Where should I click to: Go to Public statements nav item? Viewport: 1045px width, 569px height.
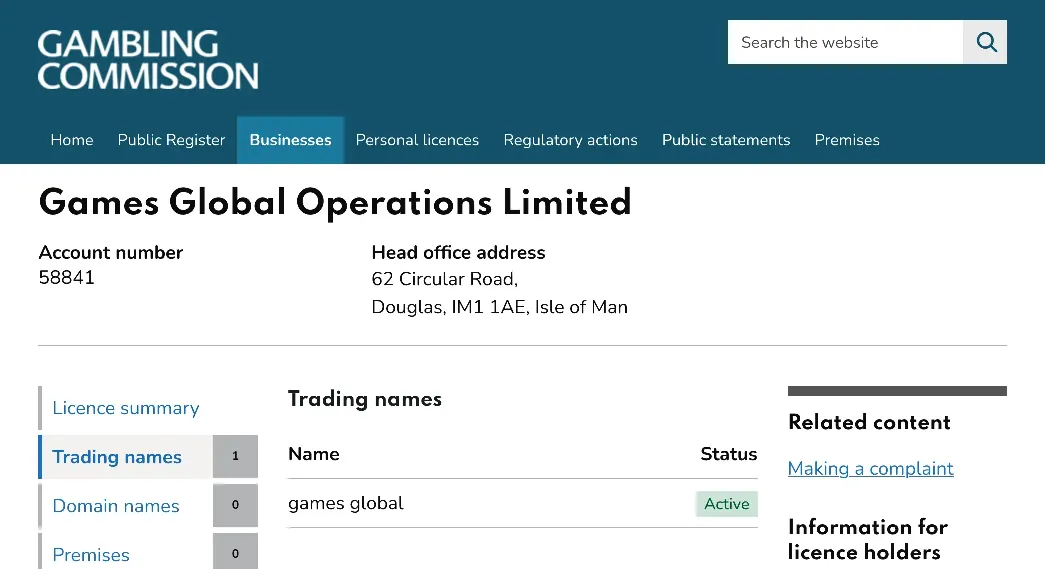726,140
